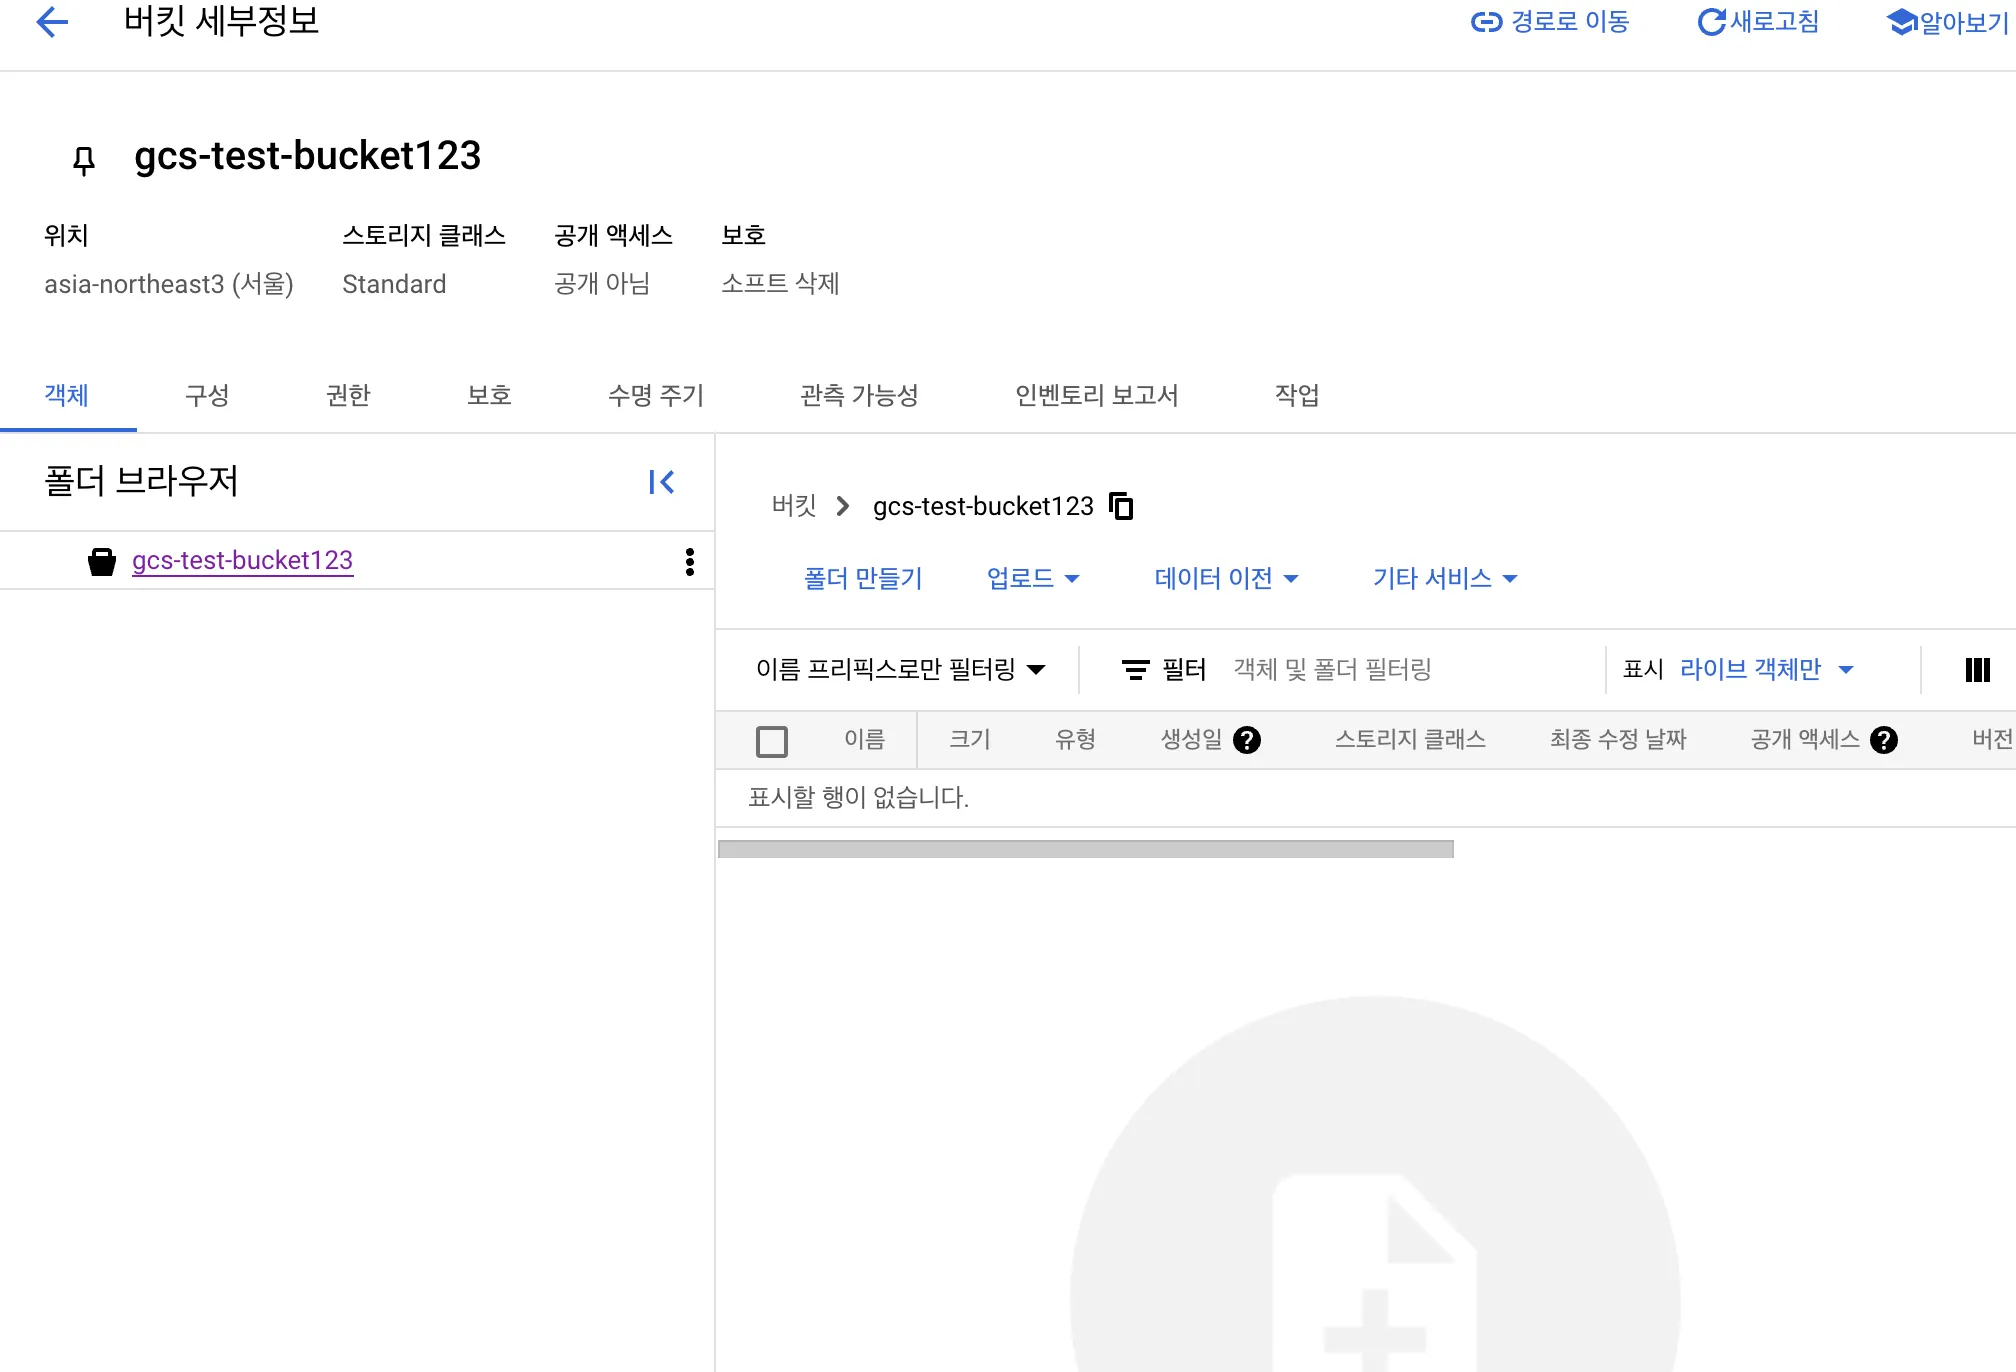Open the 데이터 이전 dropdown
The image size is (2016, 1372).
(x=1226, y=578)
